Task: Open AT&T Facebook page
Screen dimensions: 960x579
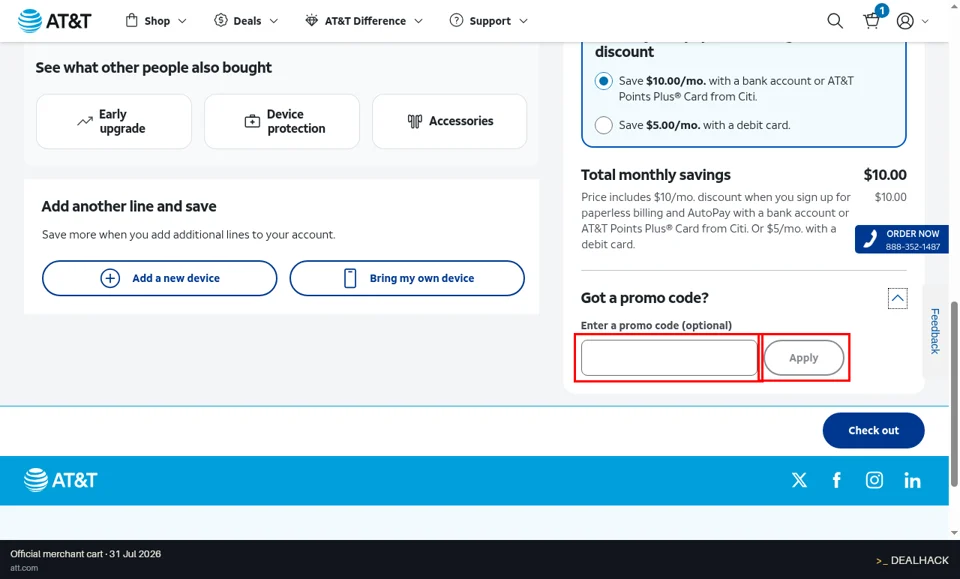Action: 836,480
